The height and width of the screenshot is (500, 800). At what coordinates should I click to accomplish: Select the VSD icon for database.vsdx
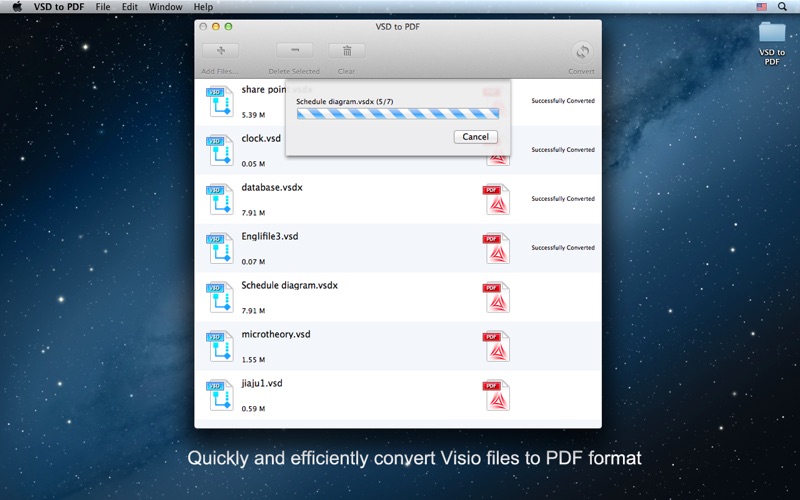220,199
